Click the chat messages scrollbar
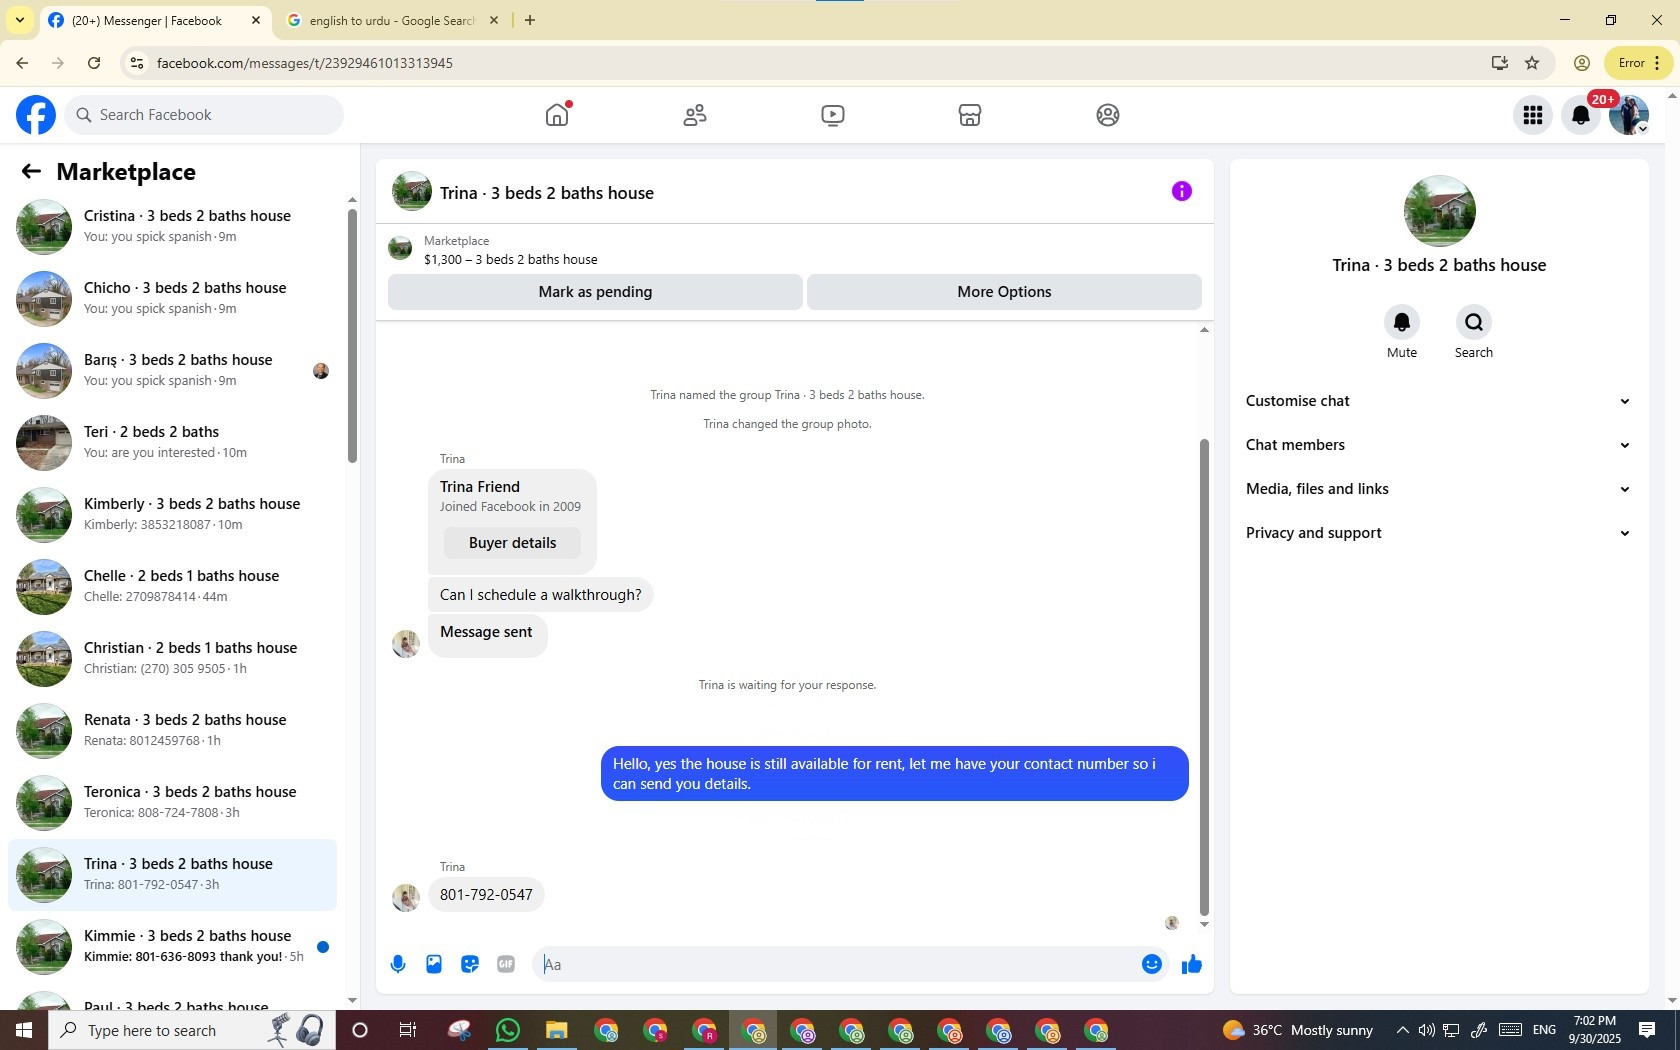This screenshot has width=1680, height=1050. coord(1204,676)
